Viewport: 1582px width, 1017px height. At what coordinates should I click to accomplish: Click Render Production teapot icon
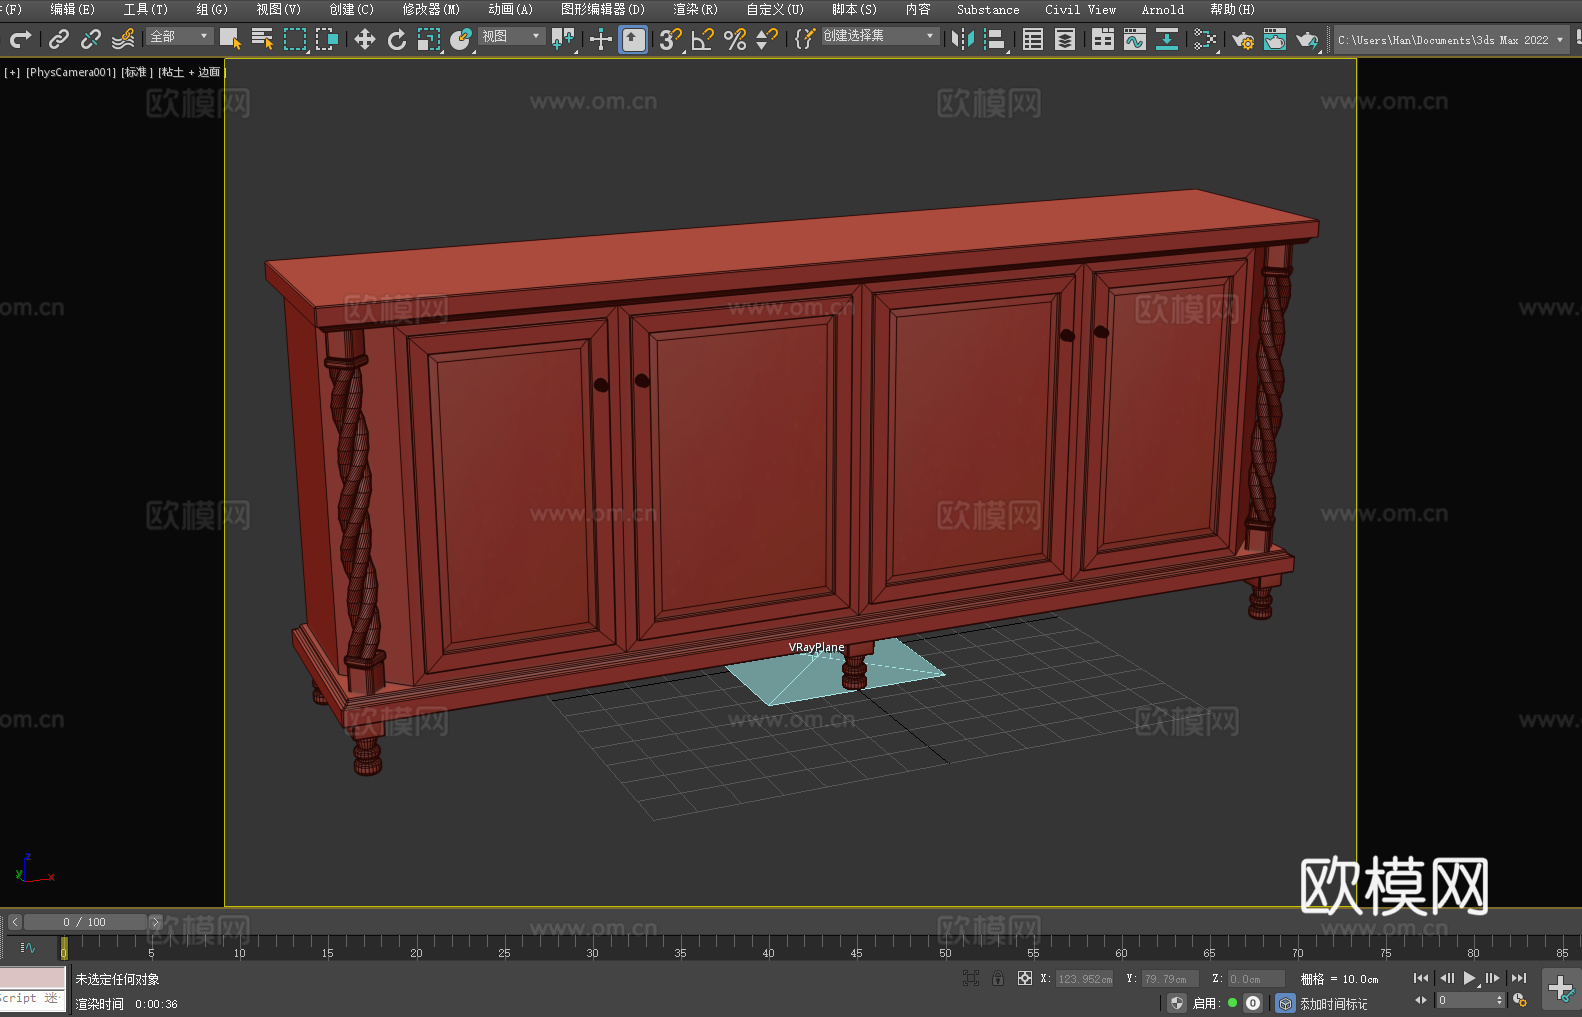point(1306,39)
